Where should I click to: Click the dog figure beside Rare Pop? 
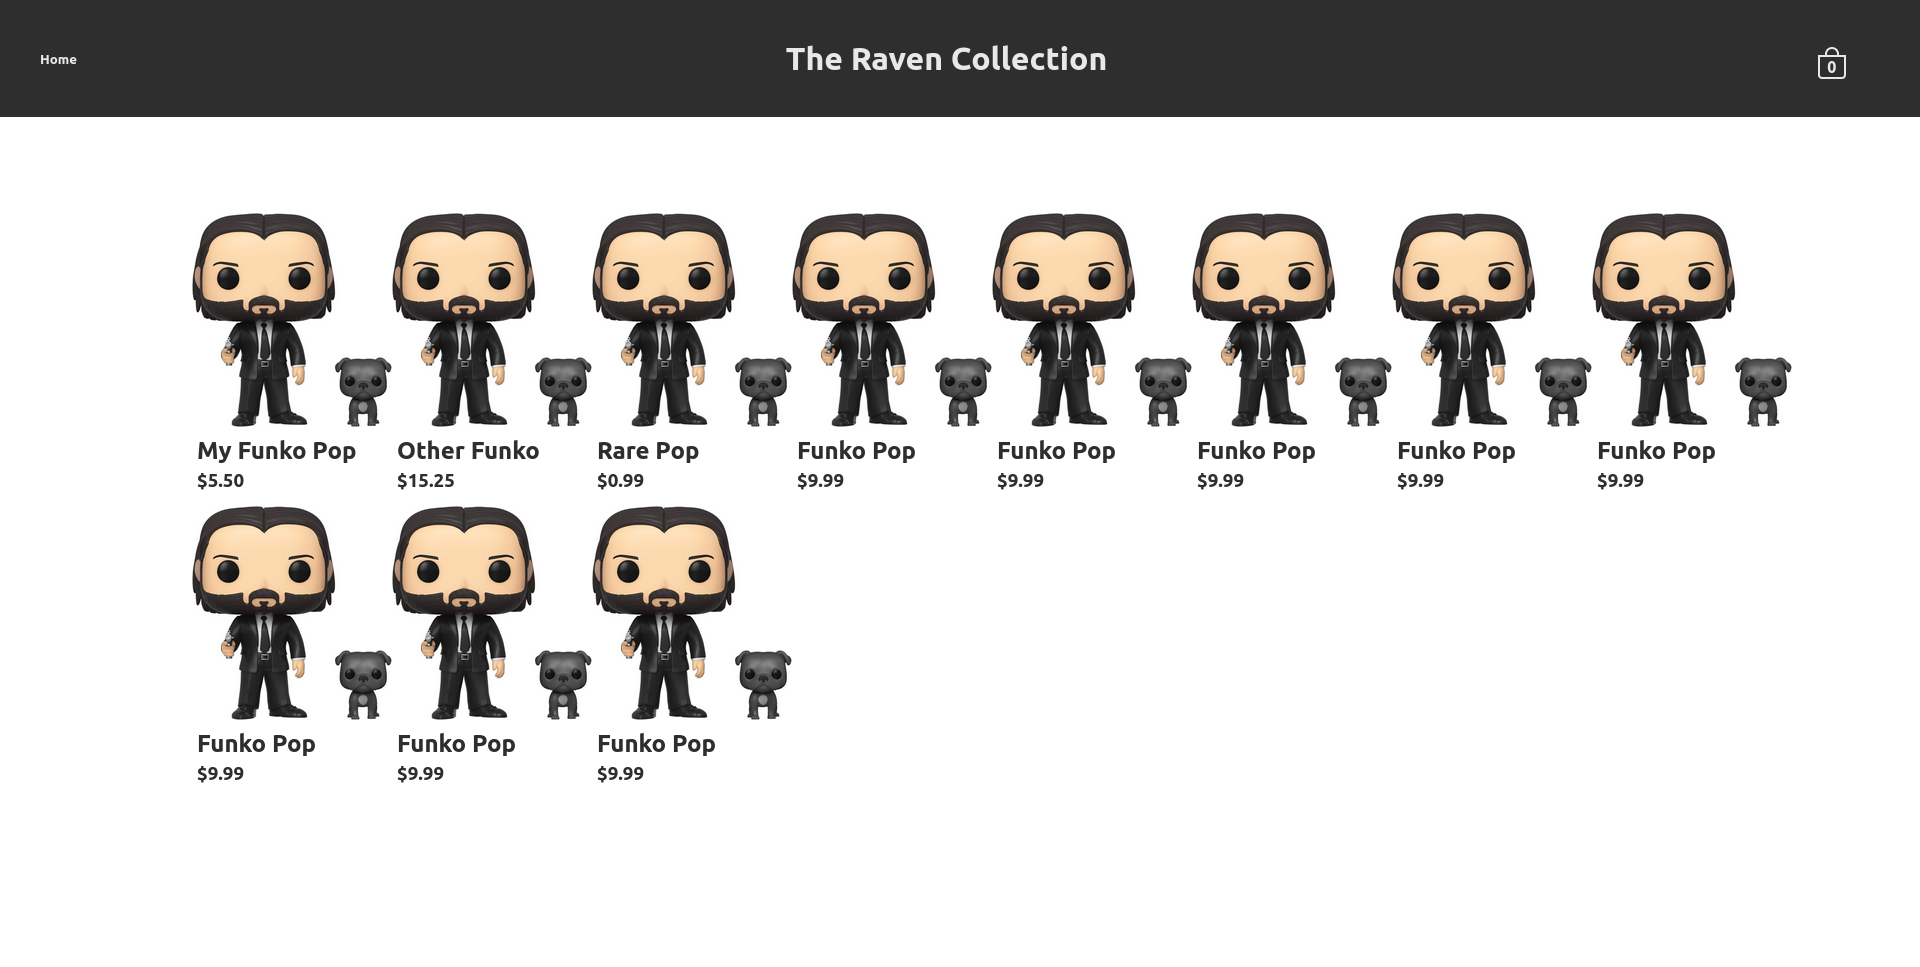pyautogui.click(x=763, y=391)
